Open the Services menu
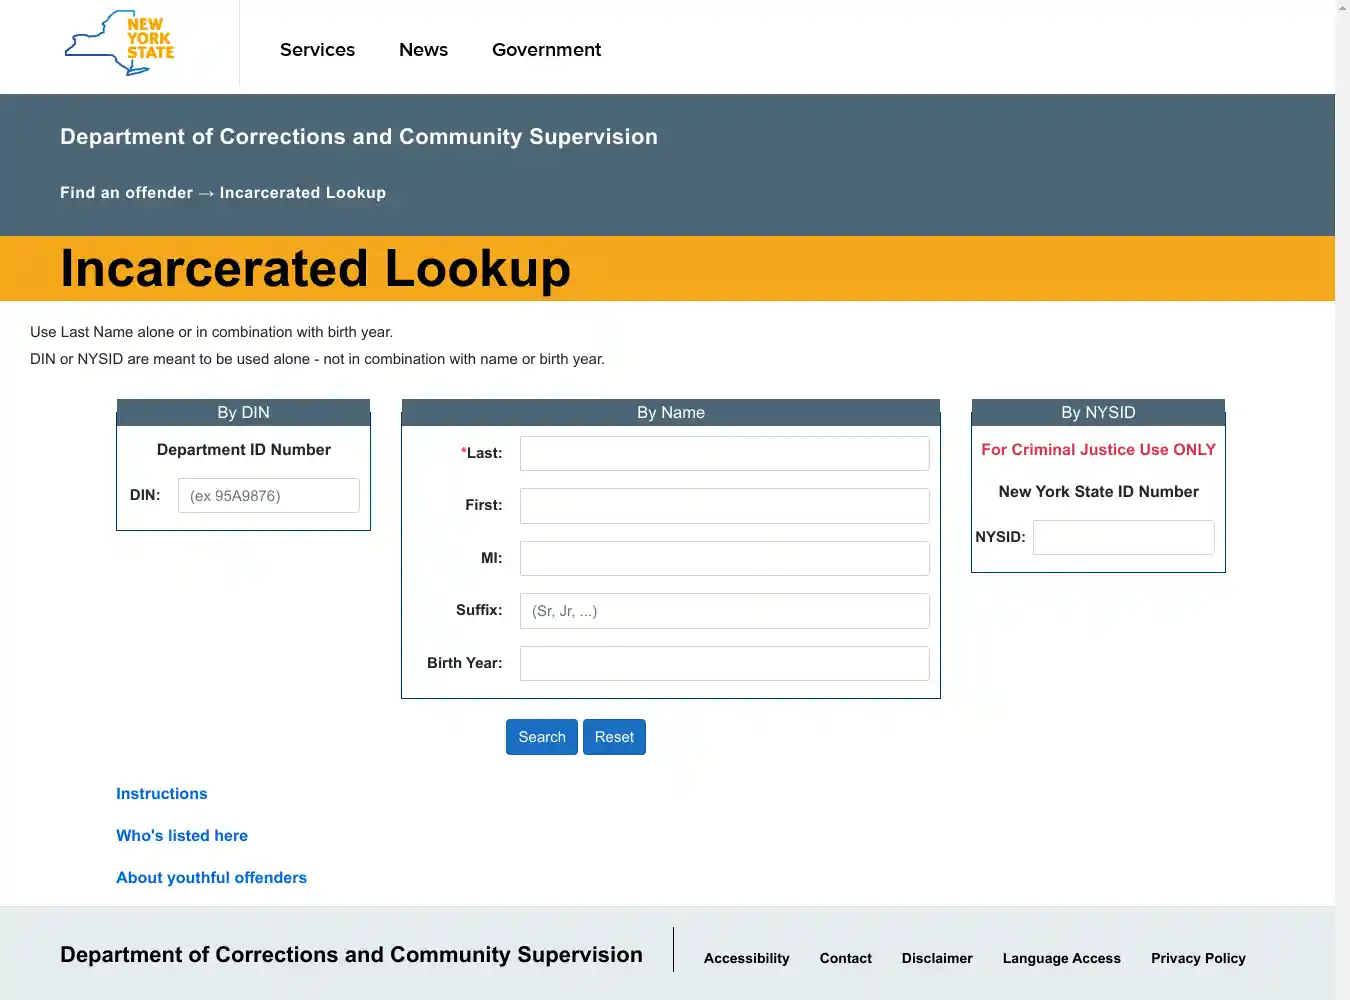This screenshot has height=1000, width=1350. coord(317,50)
